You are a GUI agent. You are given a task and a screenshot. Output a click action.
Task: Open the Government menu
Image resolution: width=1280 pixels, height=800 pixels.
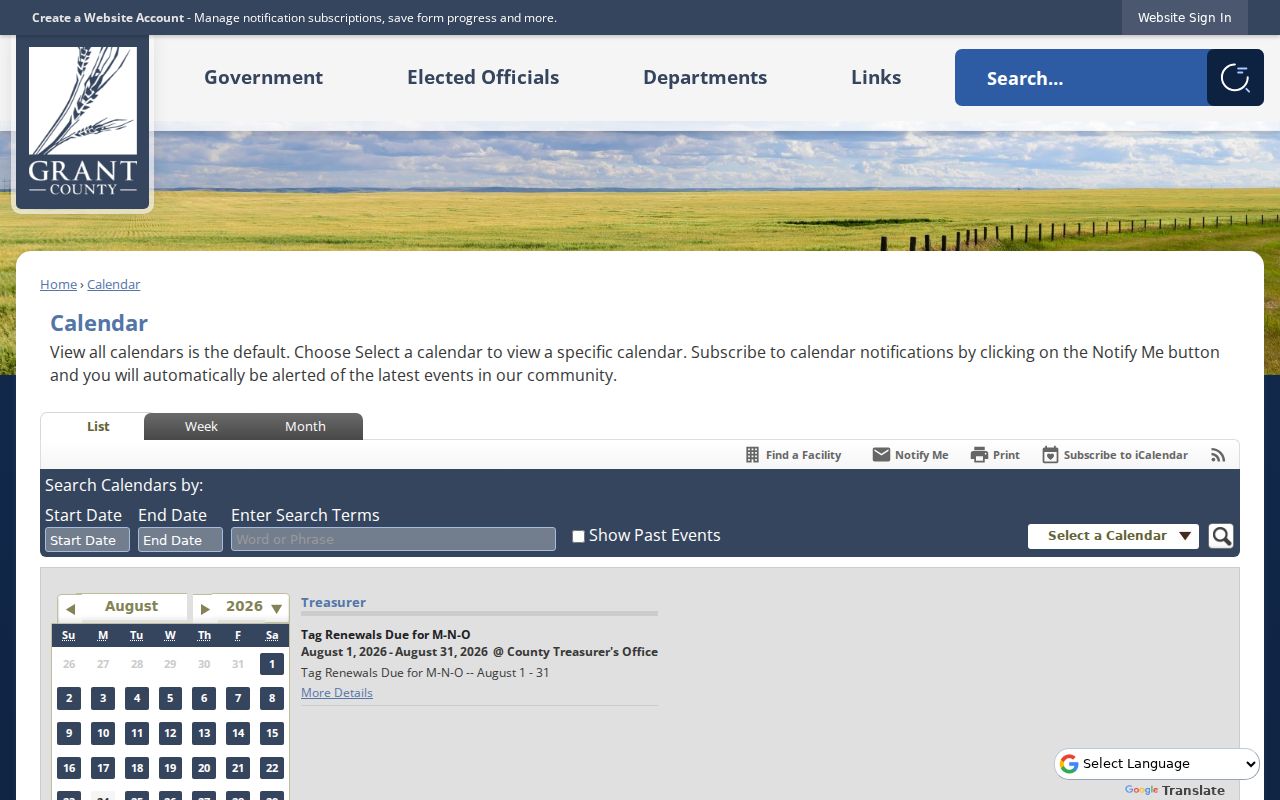tap(264, 78)
